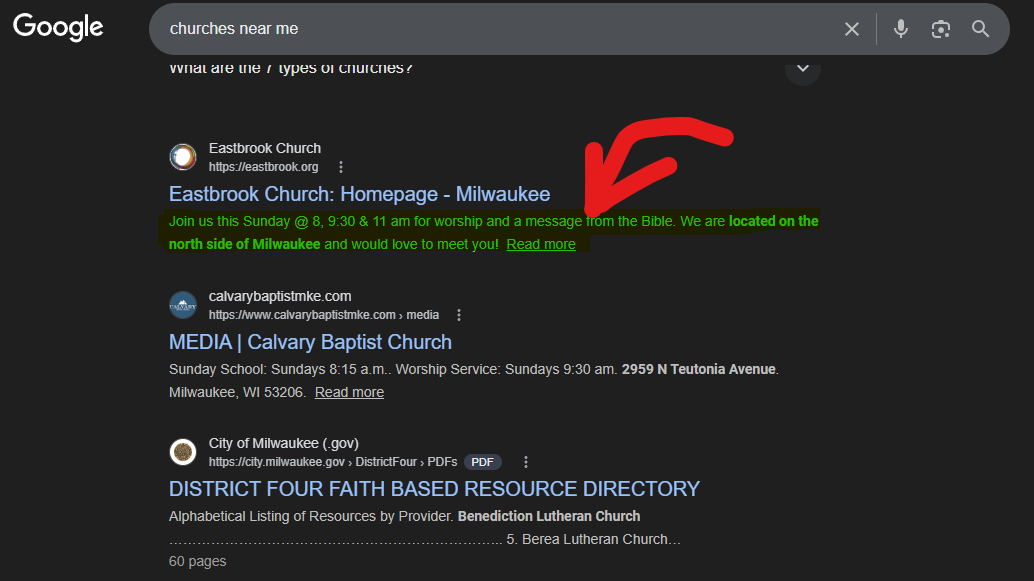Click the PDF badge on Milwaukee result
Image resolution: width=1034 pixels, height=581 pixels.
pos(482,462)
